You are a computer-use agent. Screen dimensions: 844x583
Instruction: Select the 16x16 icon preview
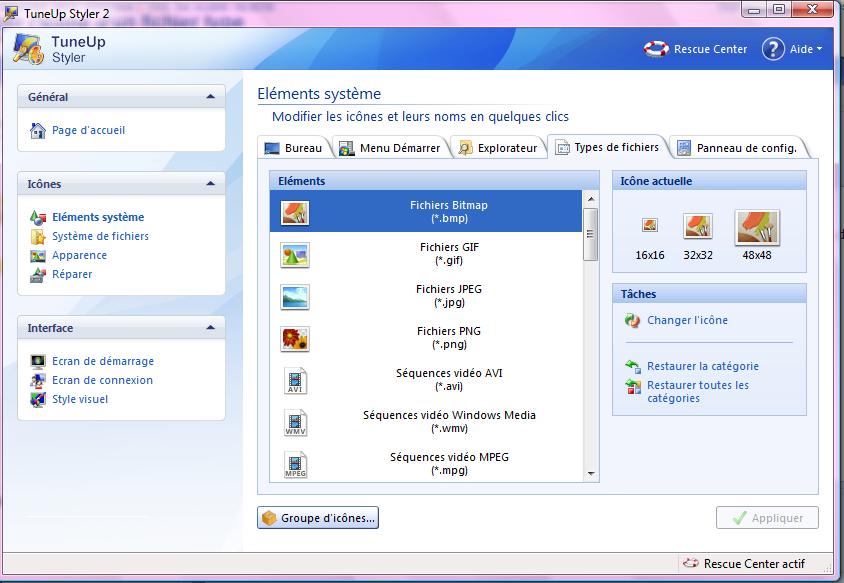[650, 224]
